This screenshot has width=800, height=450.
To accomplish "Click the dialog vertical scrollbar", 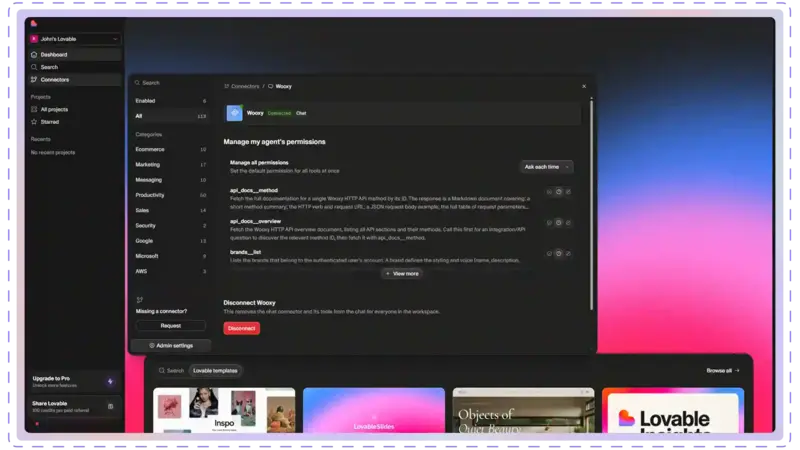I will (591, 204).
